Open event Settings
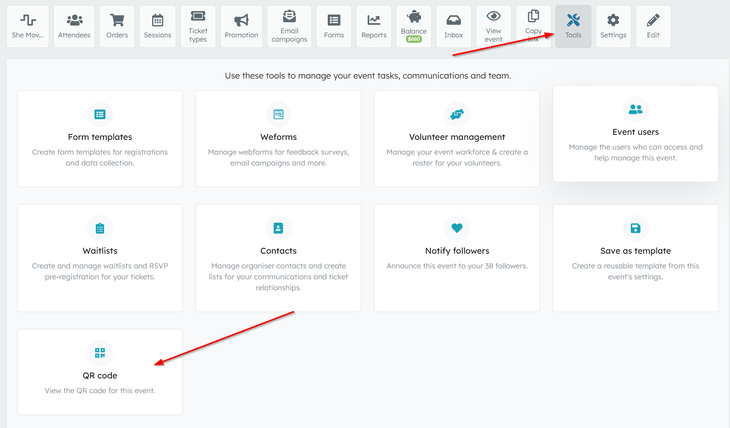This screenshot has width=730, height=428. pos(613,26)
